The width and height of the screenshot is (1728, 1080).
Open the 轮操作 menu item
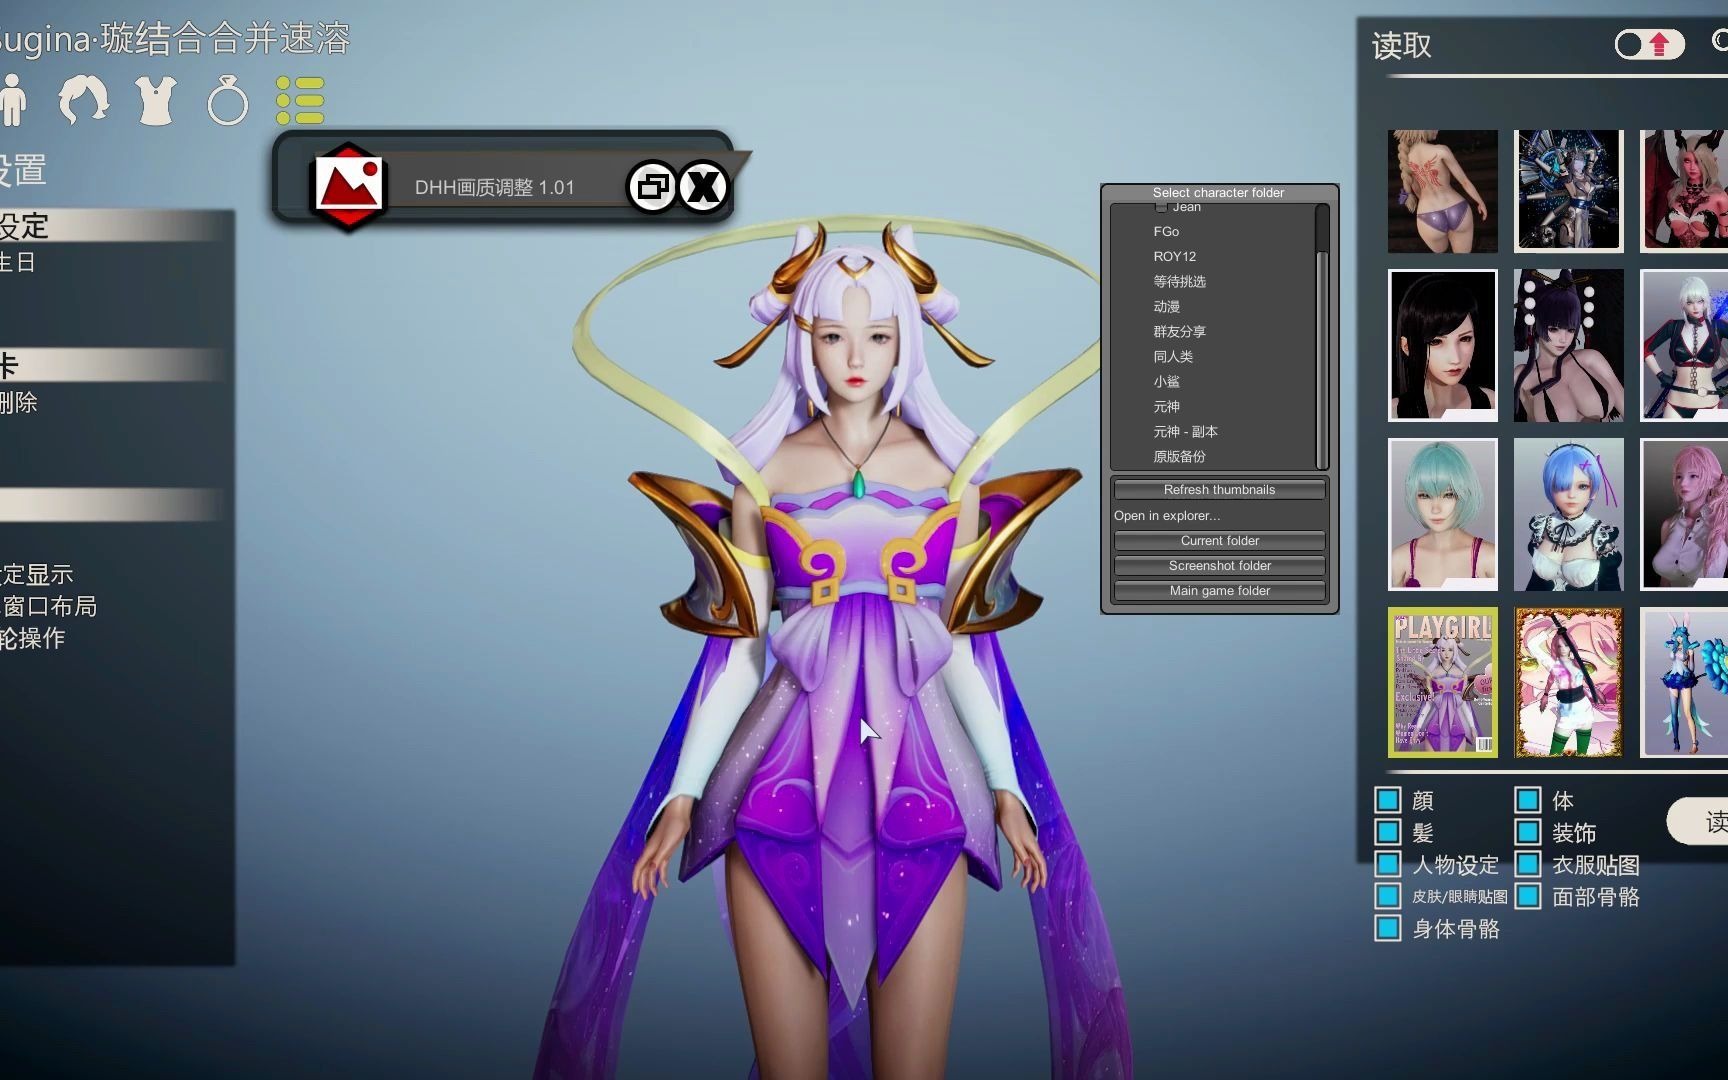32,638
